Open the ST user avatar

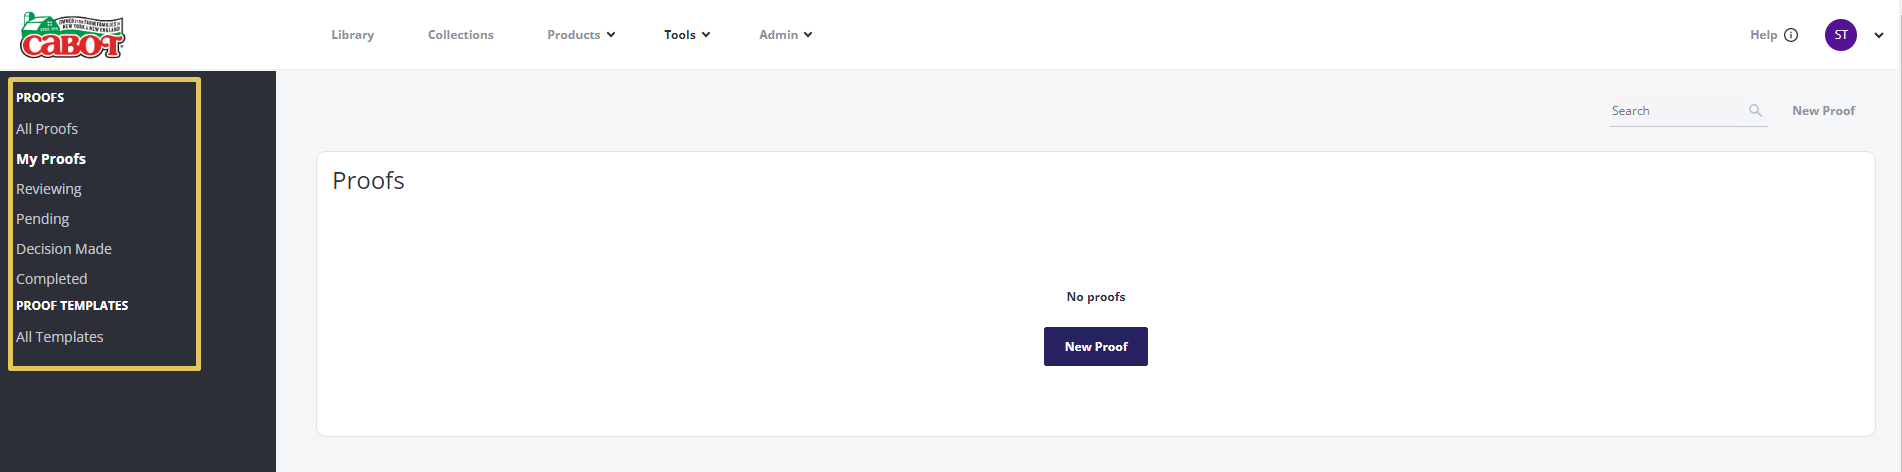(x=1841, y=35)
